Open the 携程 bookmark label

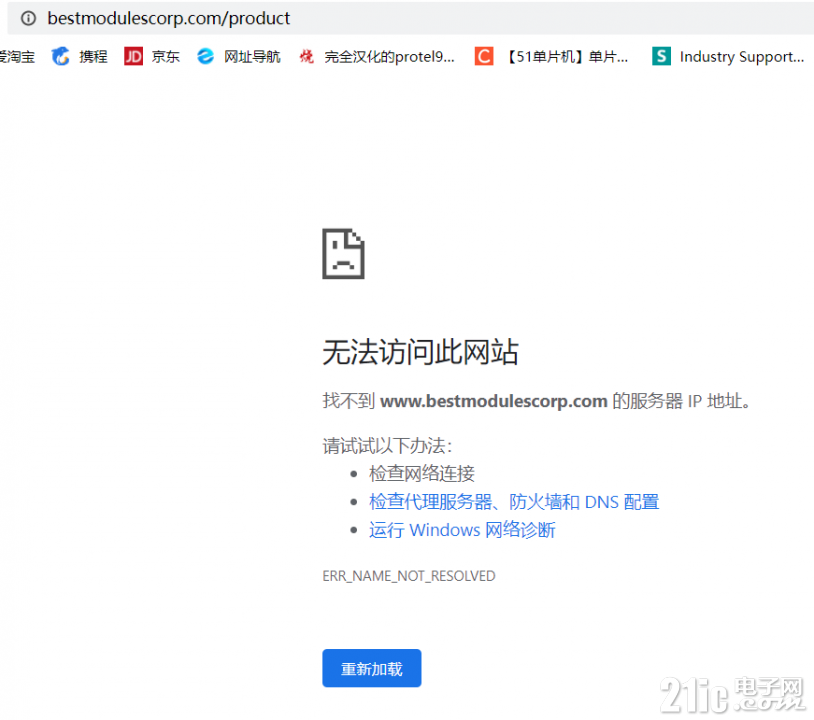click(93, 57)
